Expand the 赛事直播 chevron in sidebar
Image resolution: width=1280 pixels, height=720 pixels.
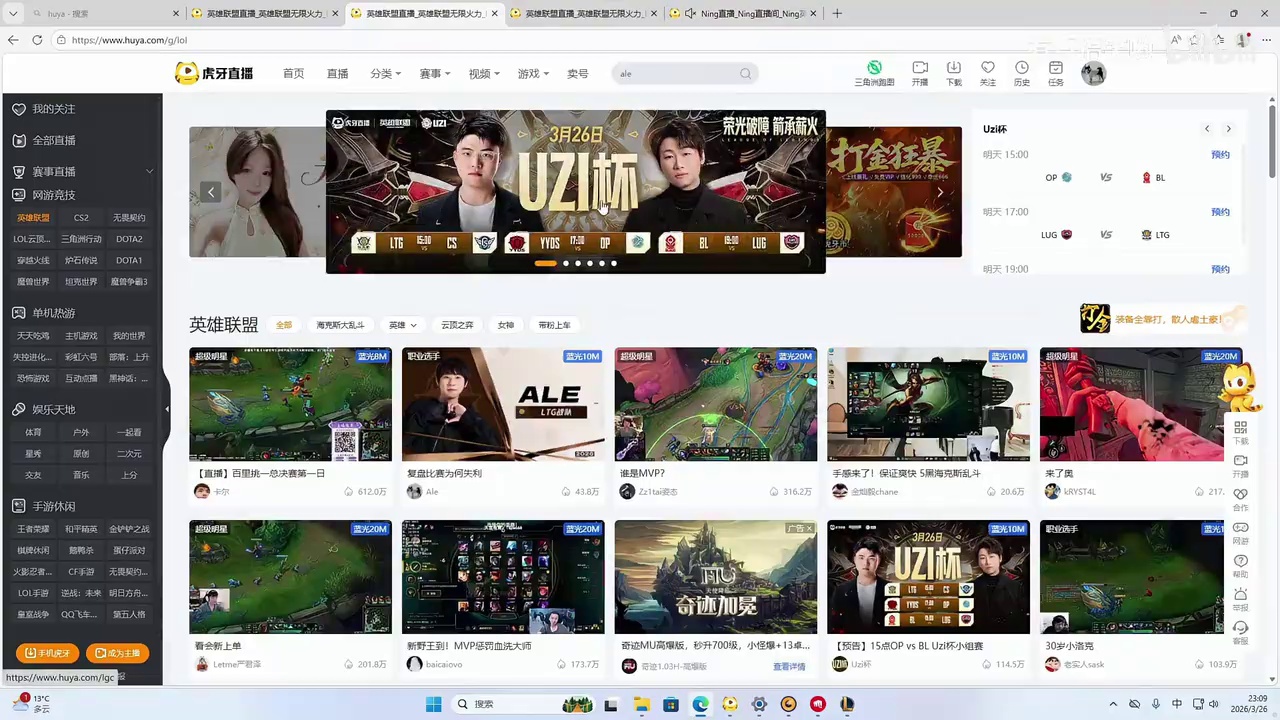(x=149, y=172)
